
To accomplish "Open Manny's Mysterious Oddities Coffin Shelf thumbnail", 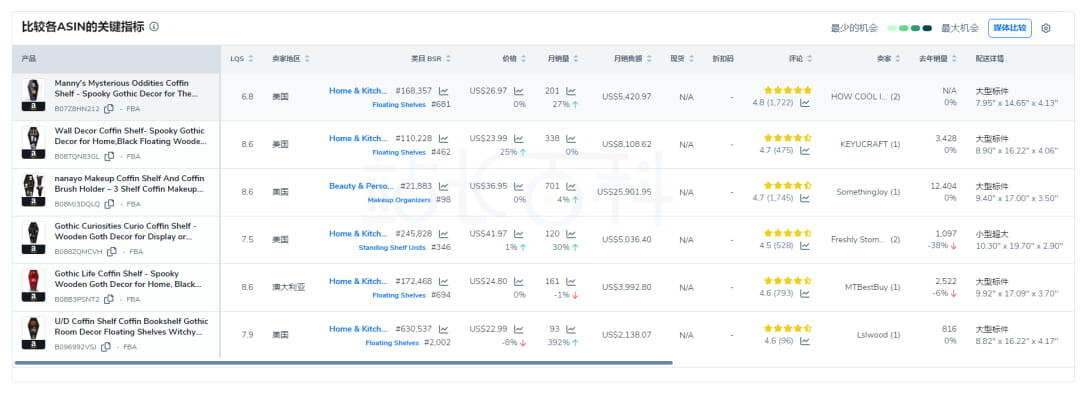I will (x=33, y=96).
